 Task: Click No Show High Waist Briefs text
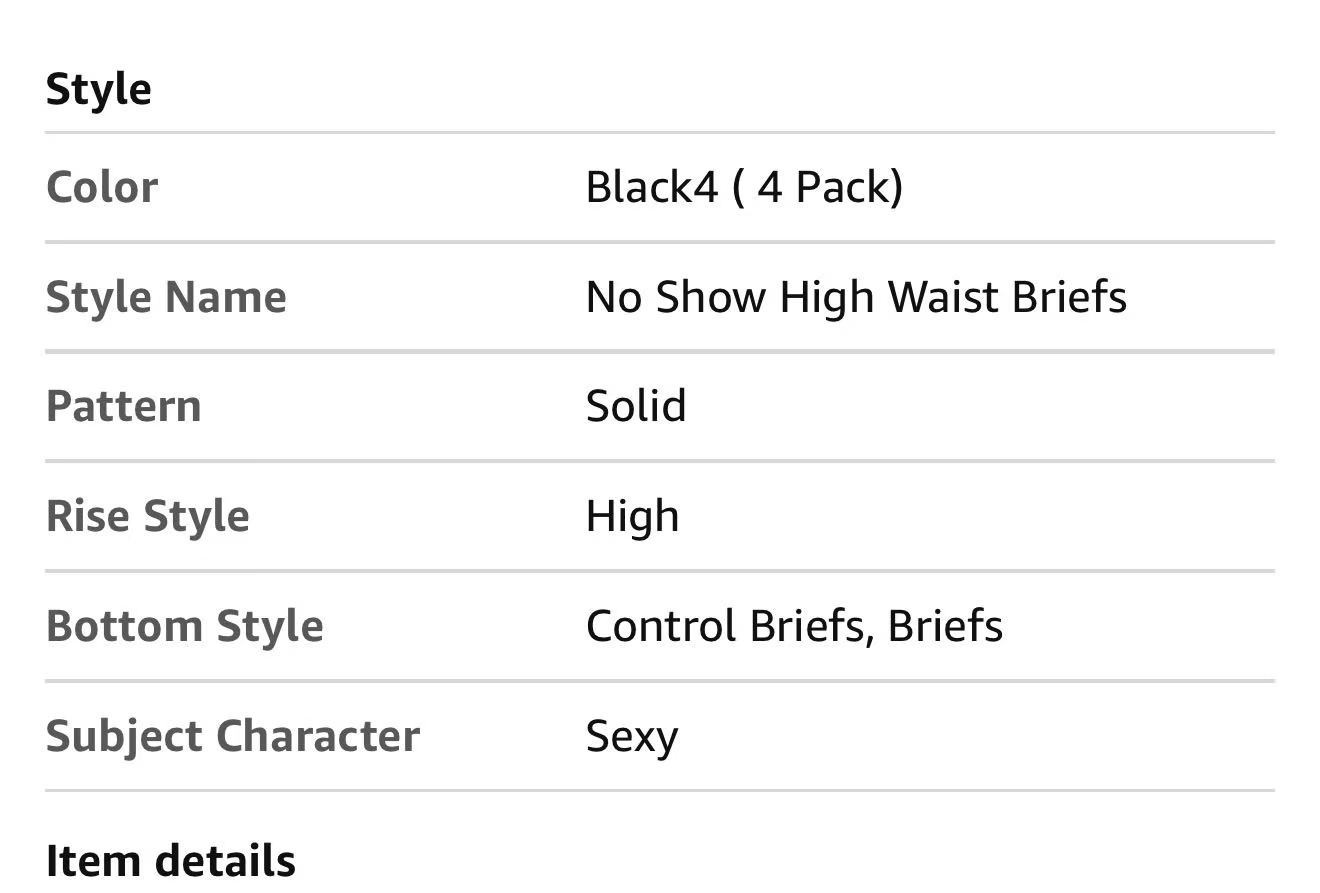point(856,297)
